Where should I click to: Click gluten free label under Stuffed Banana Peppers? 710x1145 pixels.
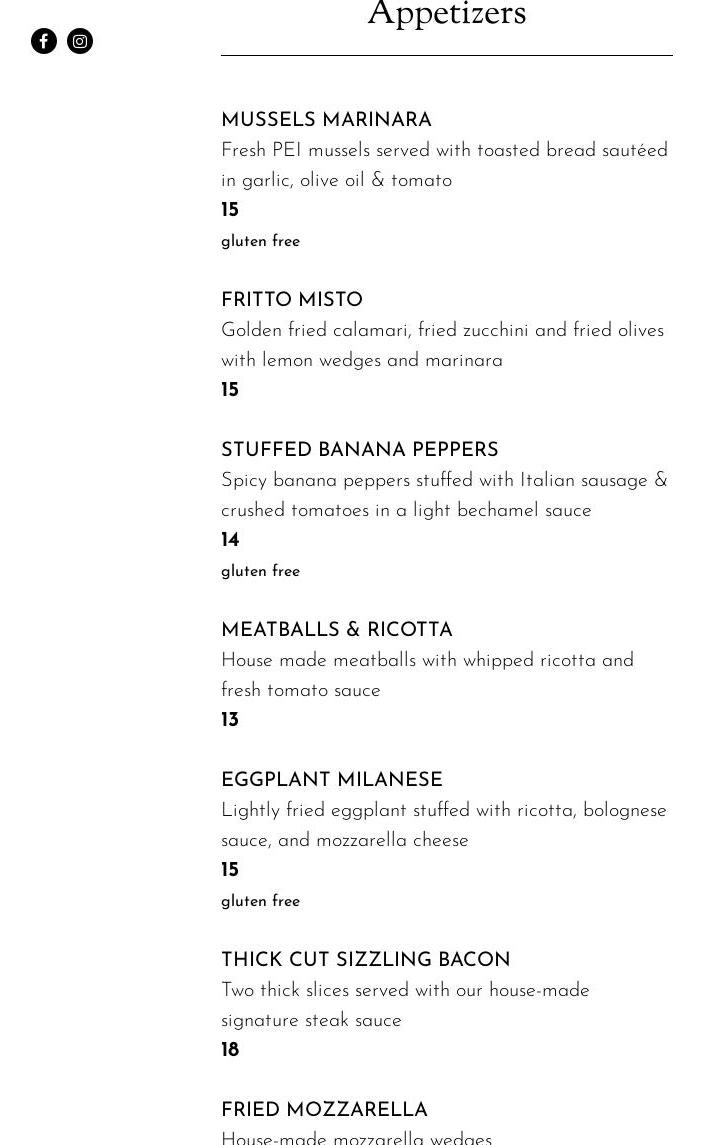tap(260, 572)
